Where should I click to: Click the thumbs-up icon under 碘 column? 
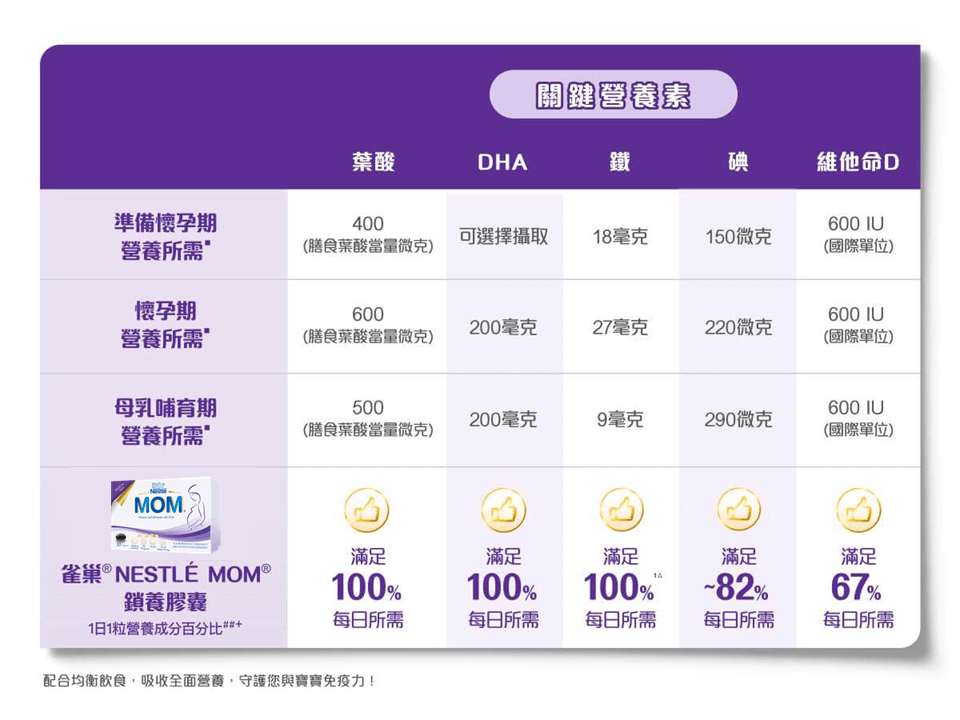click(x=738, y=510)
